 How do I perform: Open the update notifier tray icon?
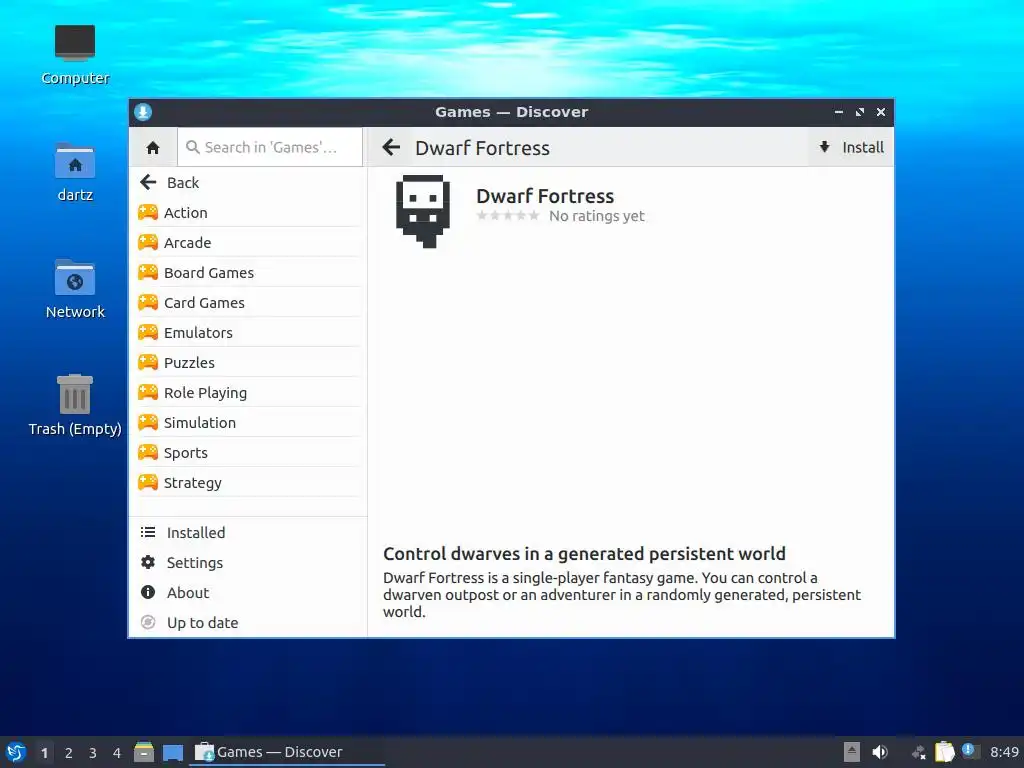tap(968, 750)
